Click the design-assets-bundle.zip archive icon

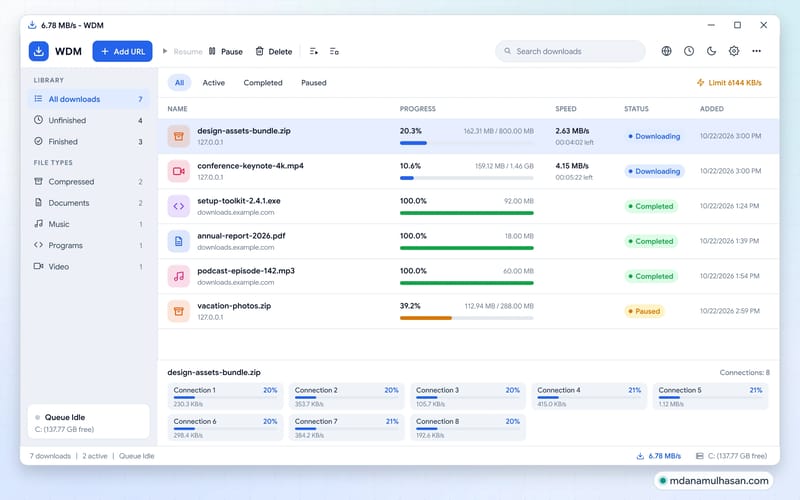pyautogui.click(x=179, y=136)
